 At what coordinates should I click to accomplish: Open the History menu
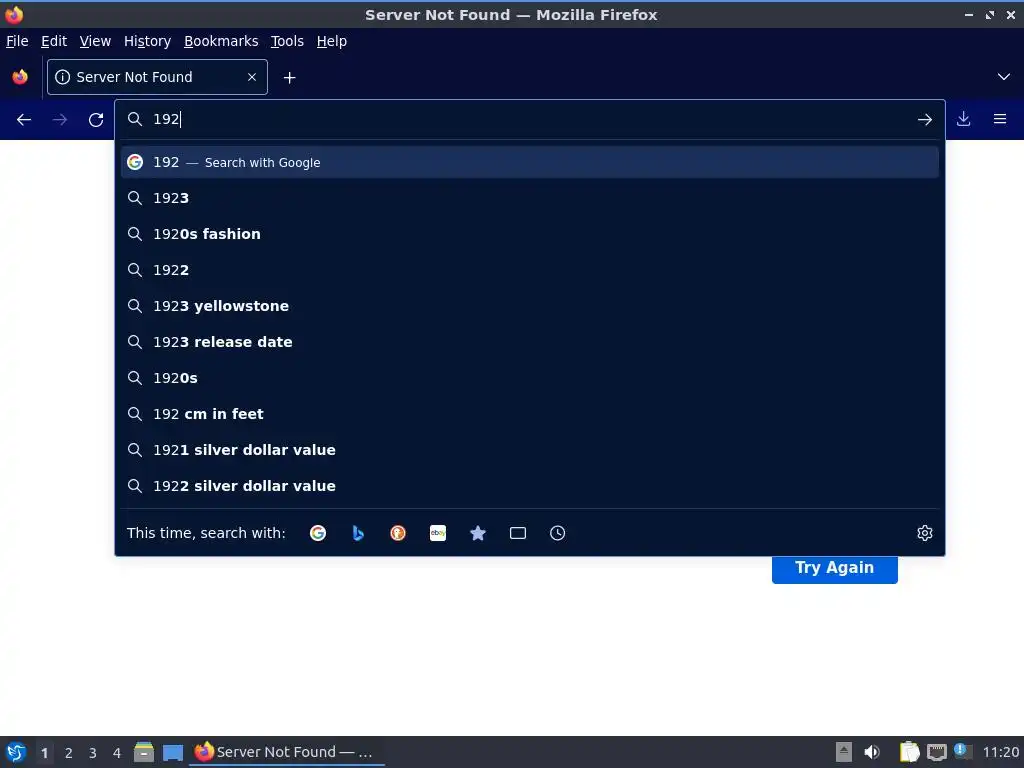pos(148,41)
